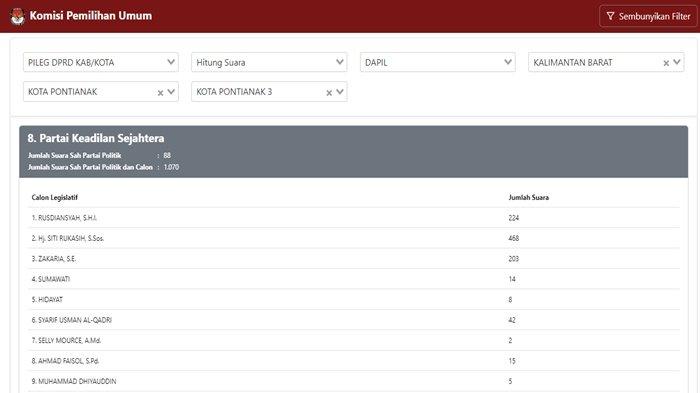Click Sembunyikan Filter button
The image size is (700, 393).
coord(648,16)
